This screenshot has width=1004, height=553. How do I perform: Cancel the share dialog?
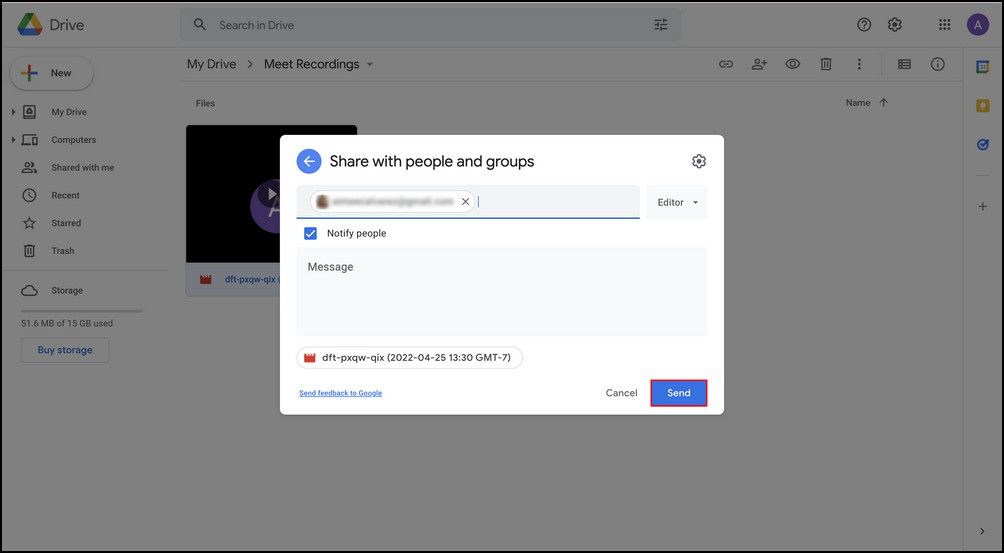[x=621, y=393]
